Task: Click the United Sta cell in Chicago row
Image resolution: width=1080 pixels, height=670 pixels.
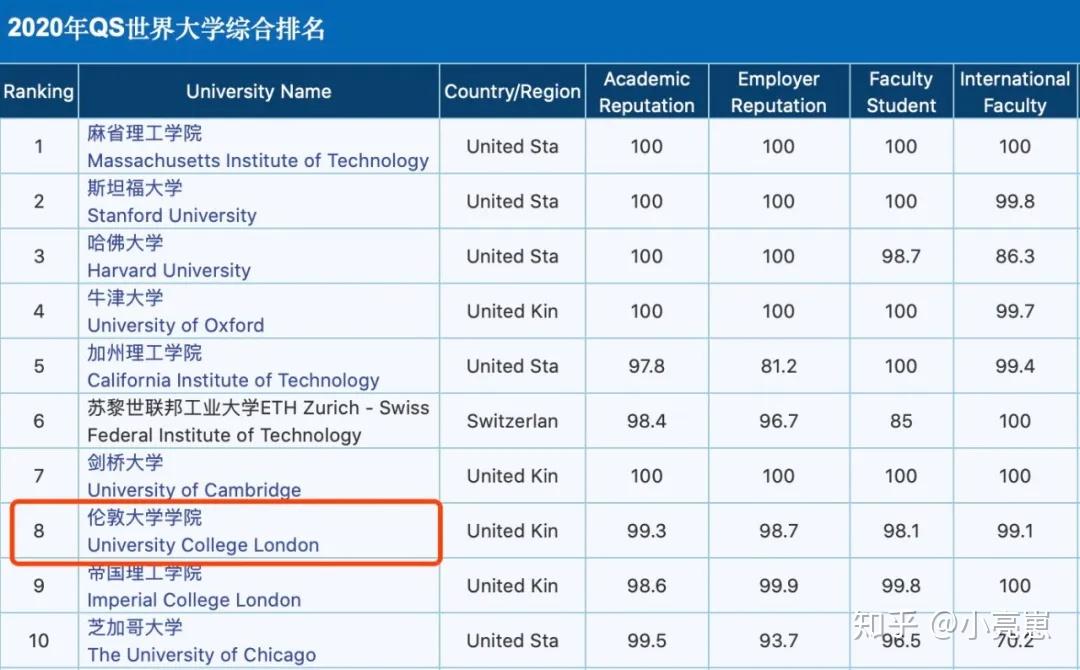Action: coord(512,641)
